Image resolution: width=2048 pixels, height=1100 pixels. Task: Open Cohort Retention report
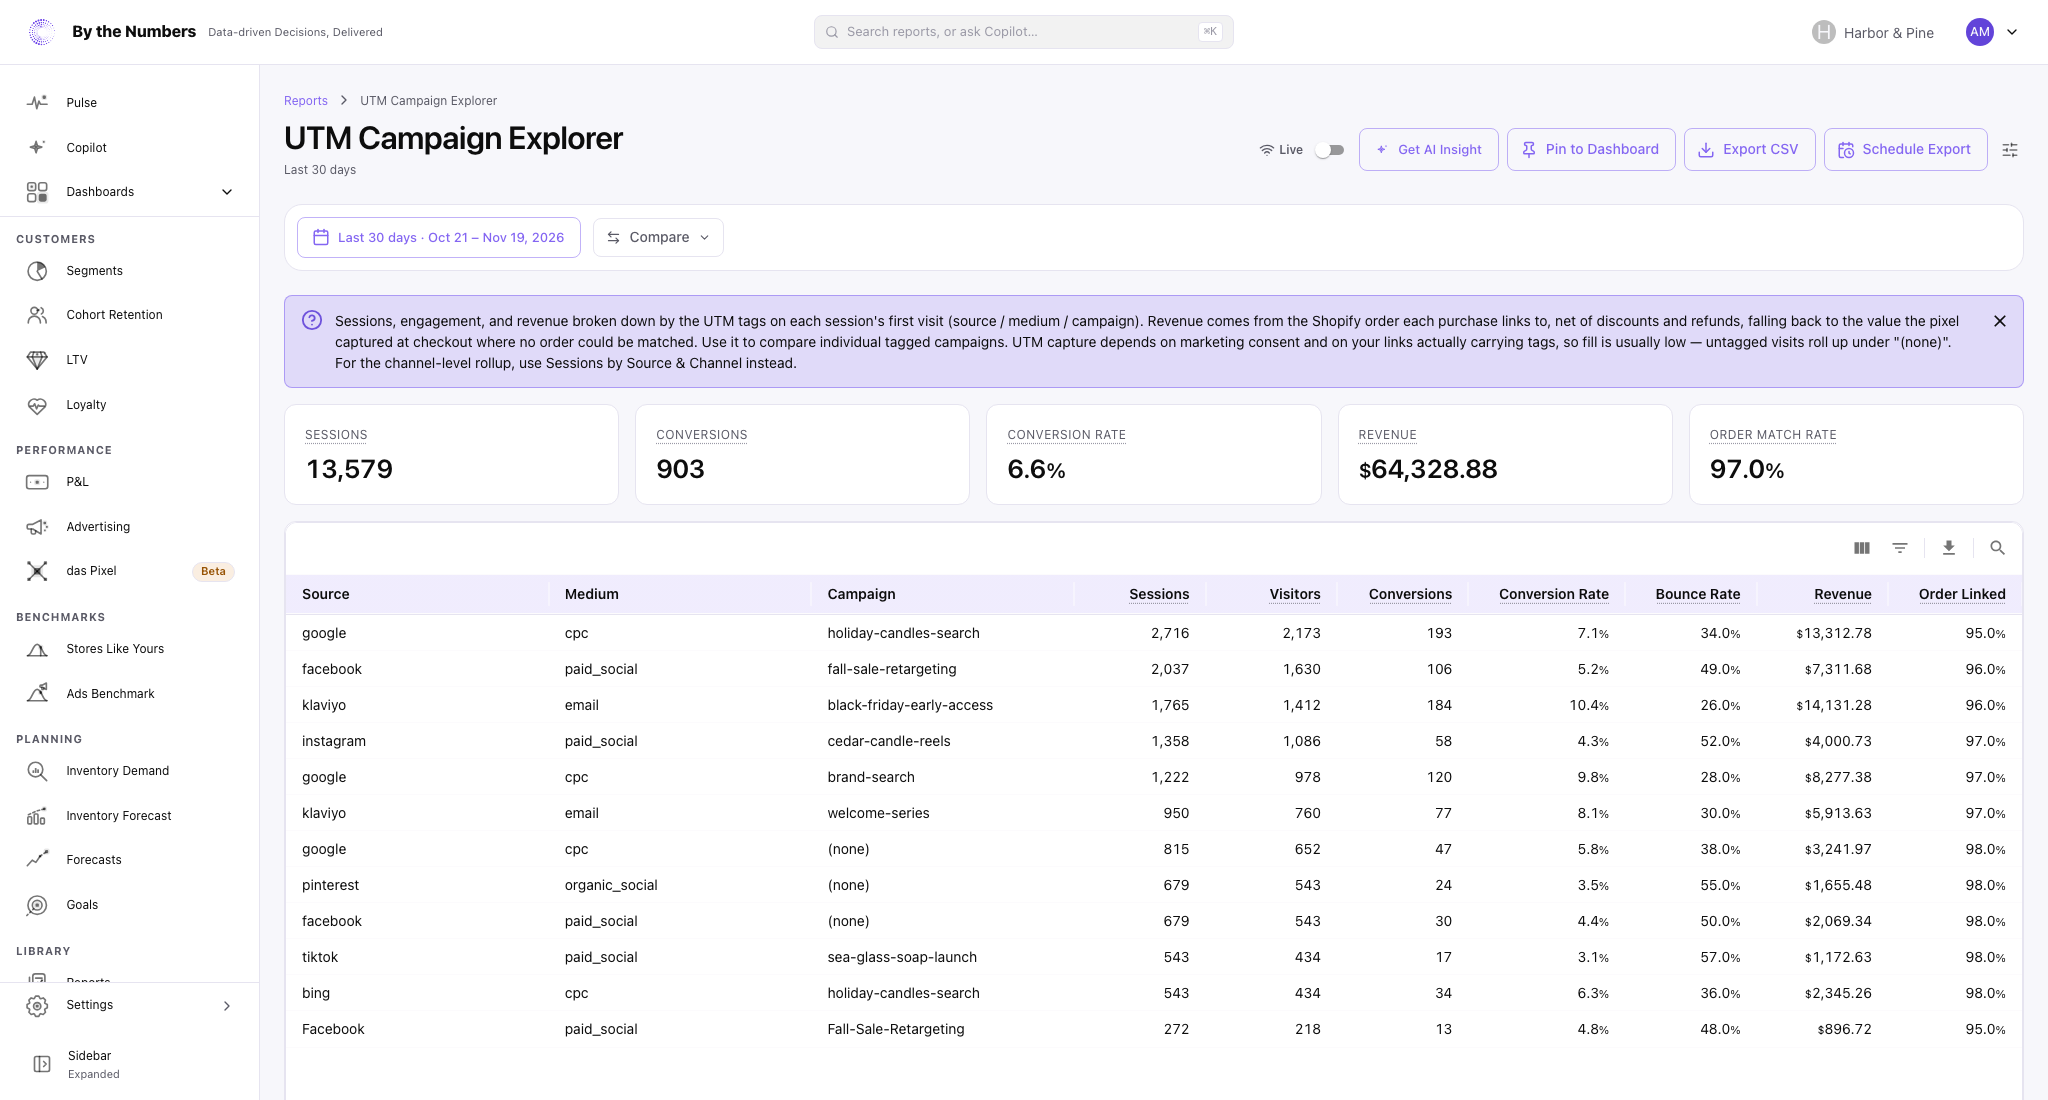pos(130,315)
